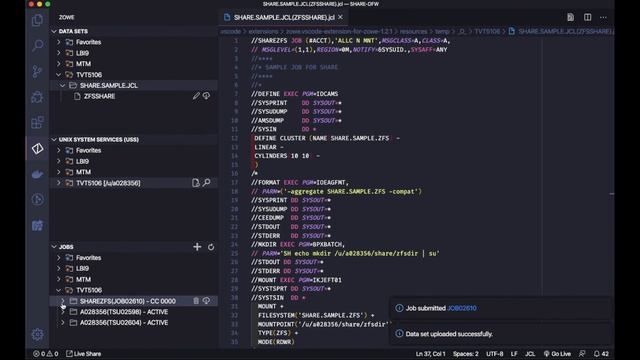This screenshot has width=640, height=360.
Task: Expand the MTM data sets profile
Action: pos(59,64)
